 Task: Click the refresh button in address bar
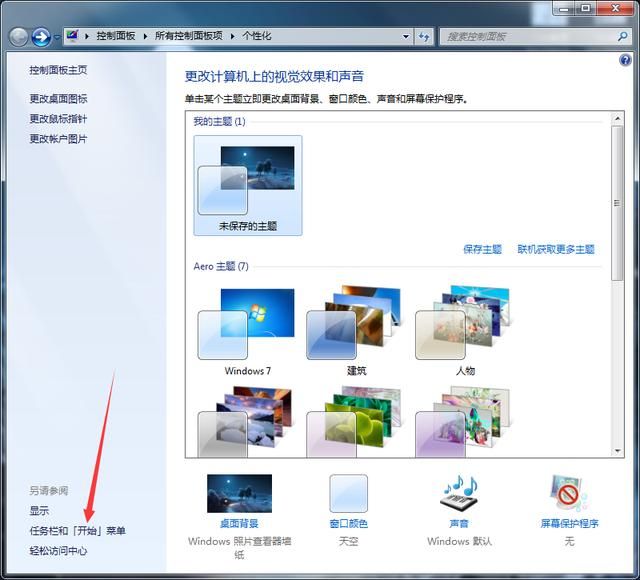424,37
